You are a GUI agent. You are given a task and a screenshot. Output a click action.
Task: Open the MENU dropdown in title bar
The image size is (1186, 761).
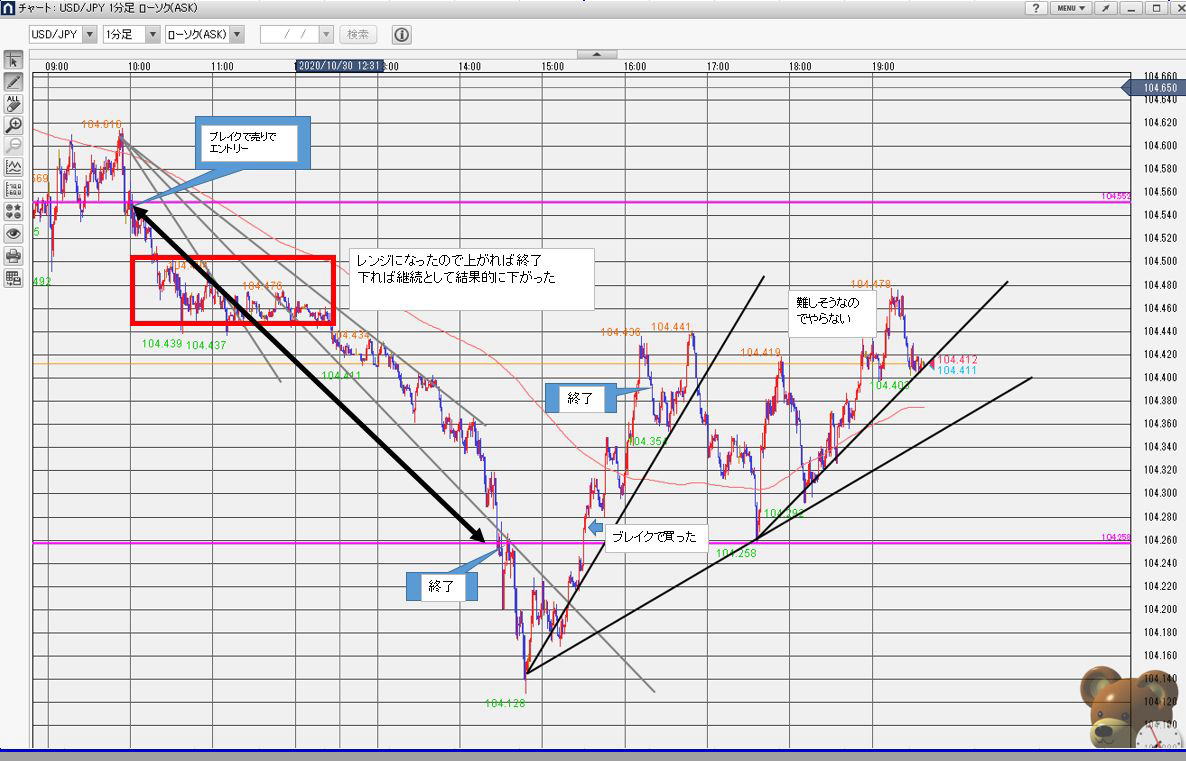(x=1072, y=8)
